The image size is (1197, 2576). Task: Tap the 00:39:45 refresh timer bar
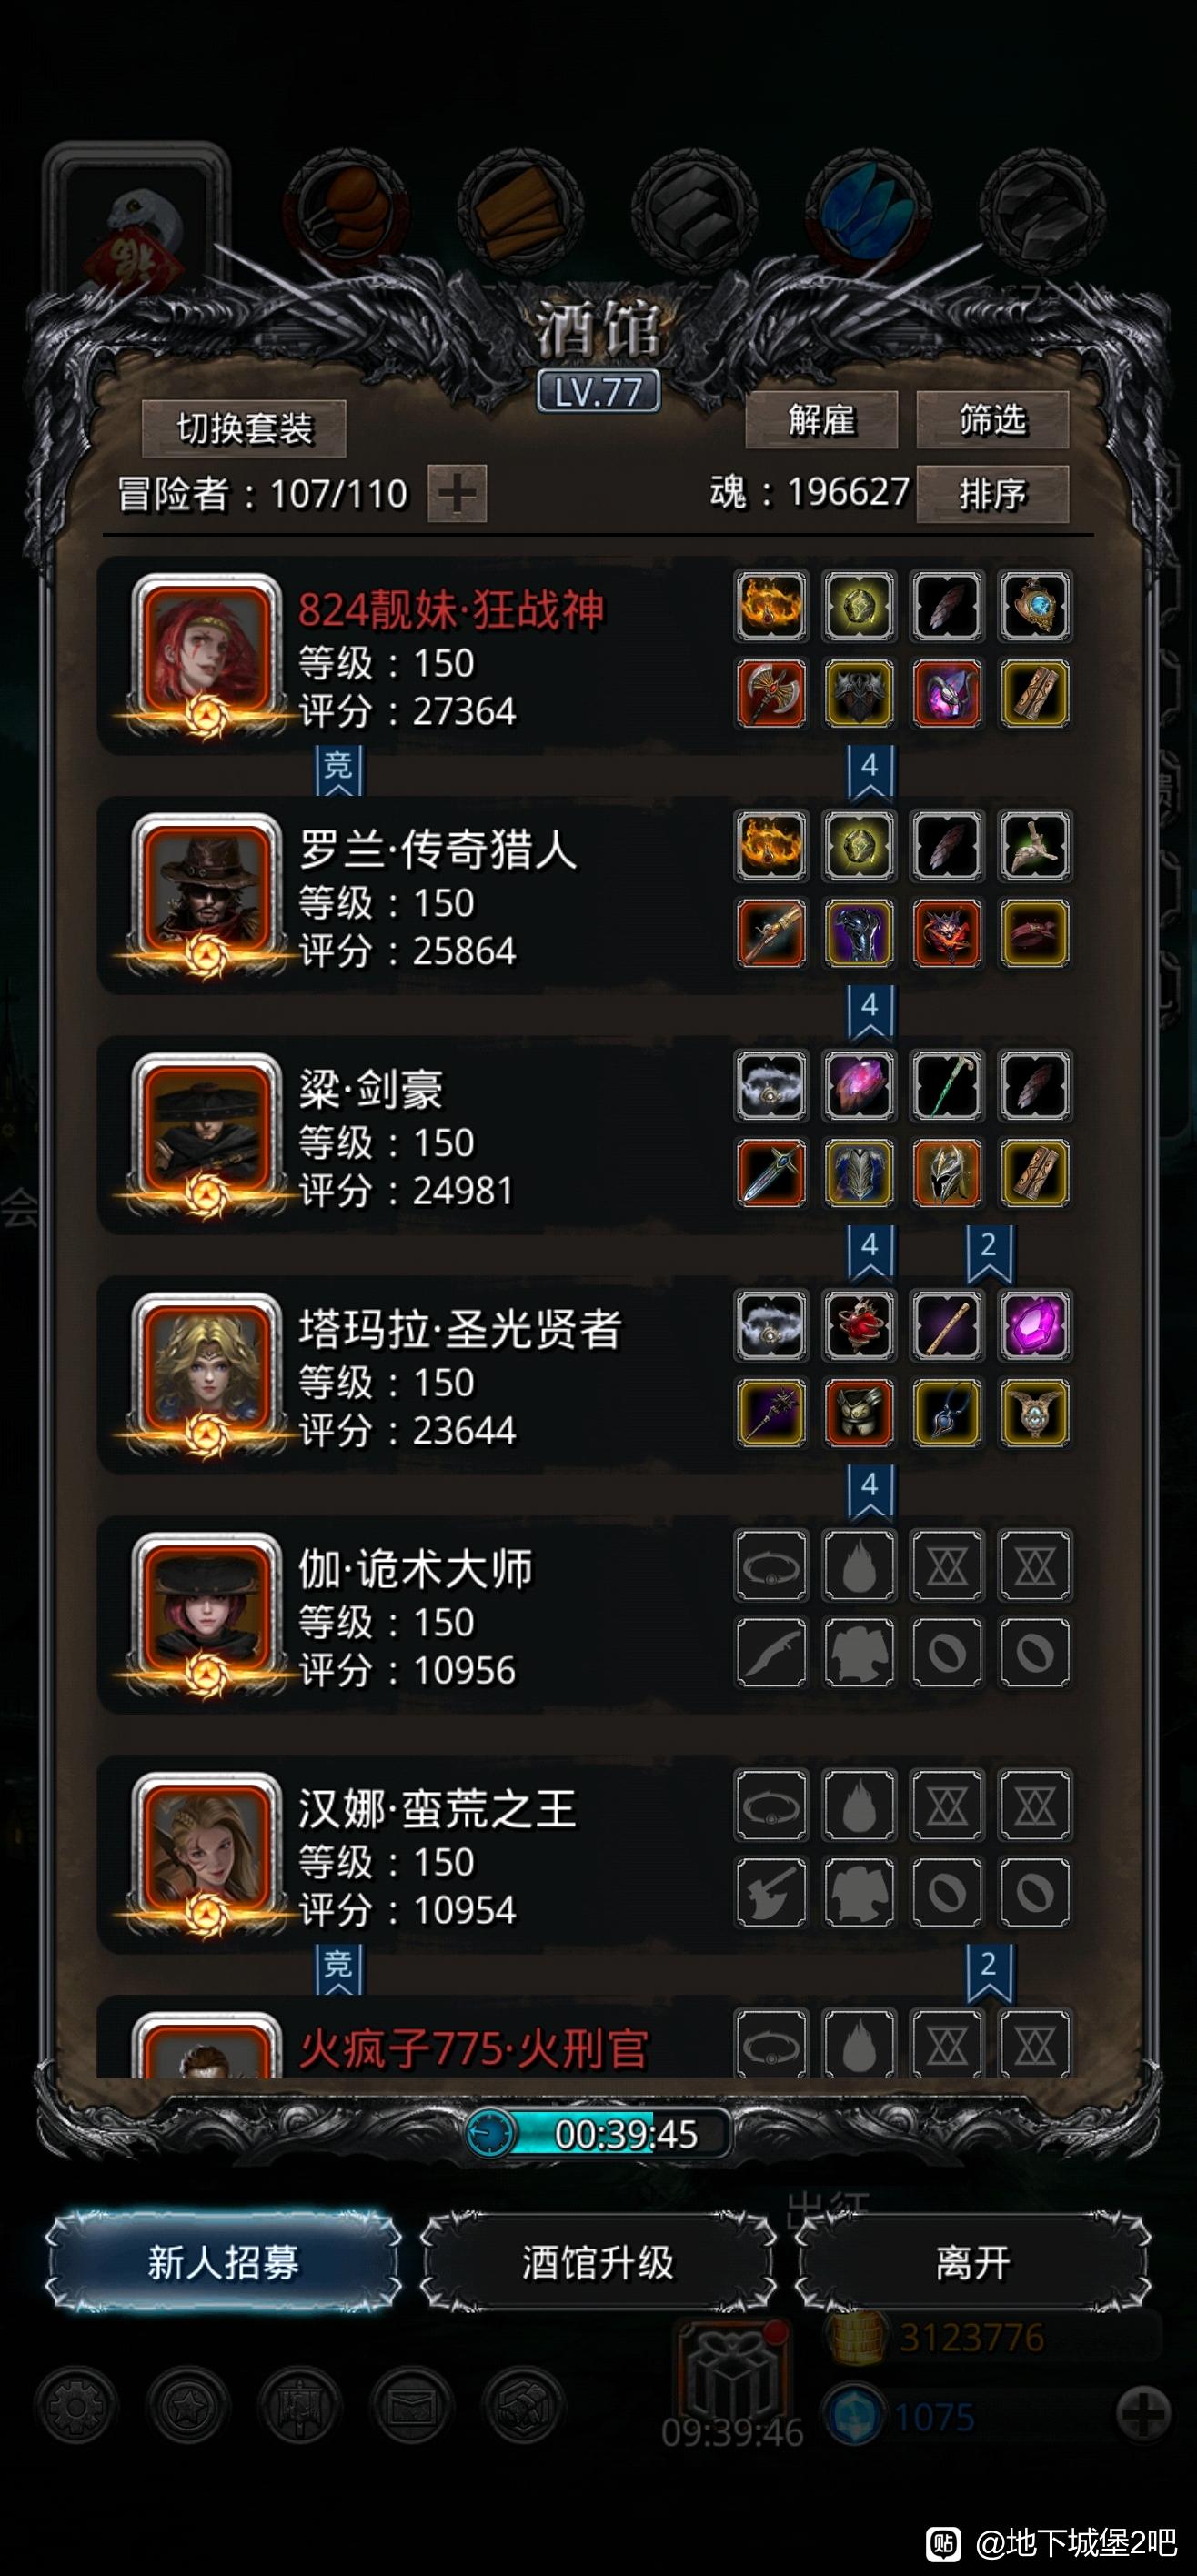[x=598, y=2134]
